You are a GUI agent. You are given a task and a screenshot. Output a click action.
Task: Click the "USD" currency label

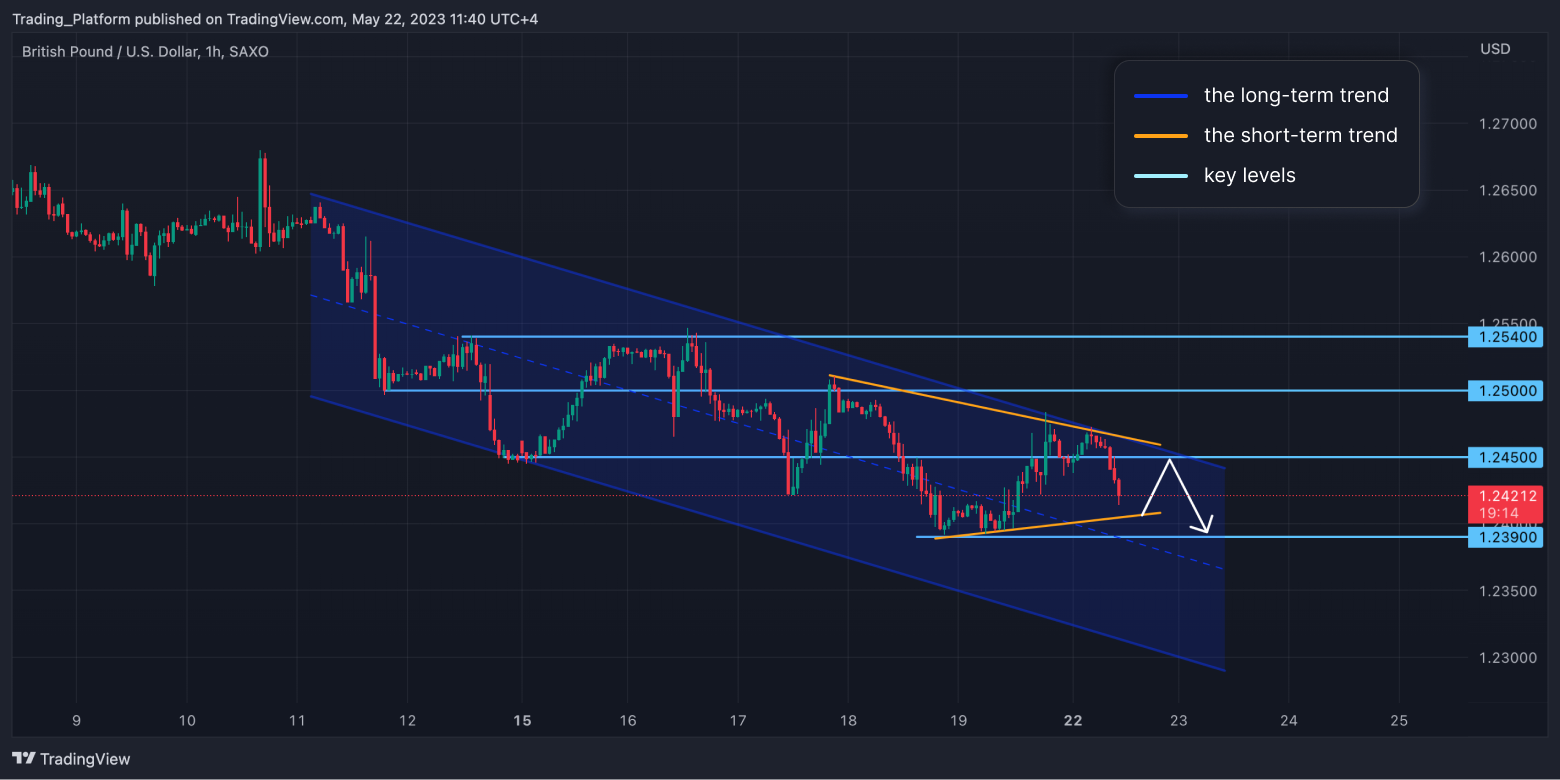[x=1495, y=49]
